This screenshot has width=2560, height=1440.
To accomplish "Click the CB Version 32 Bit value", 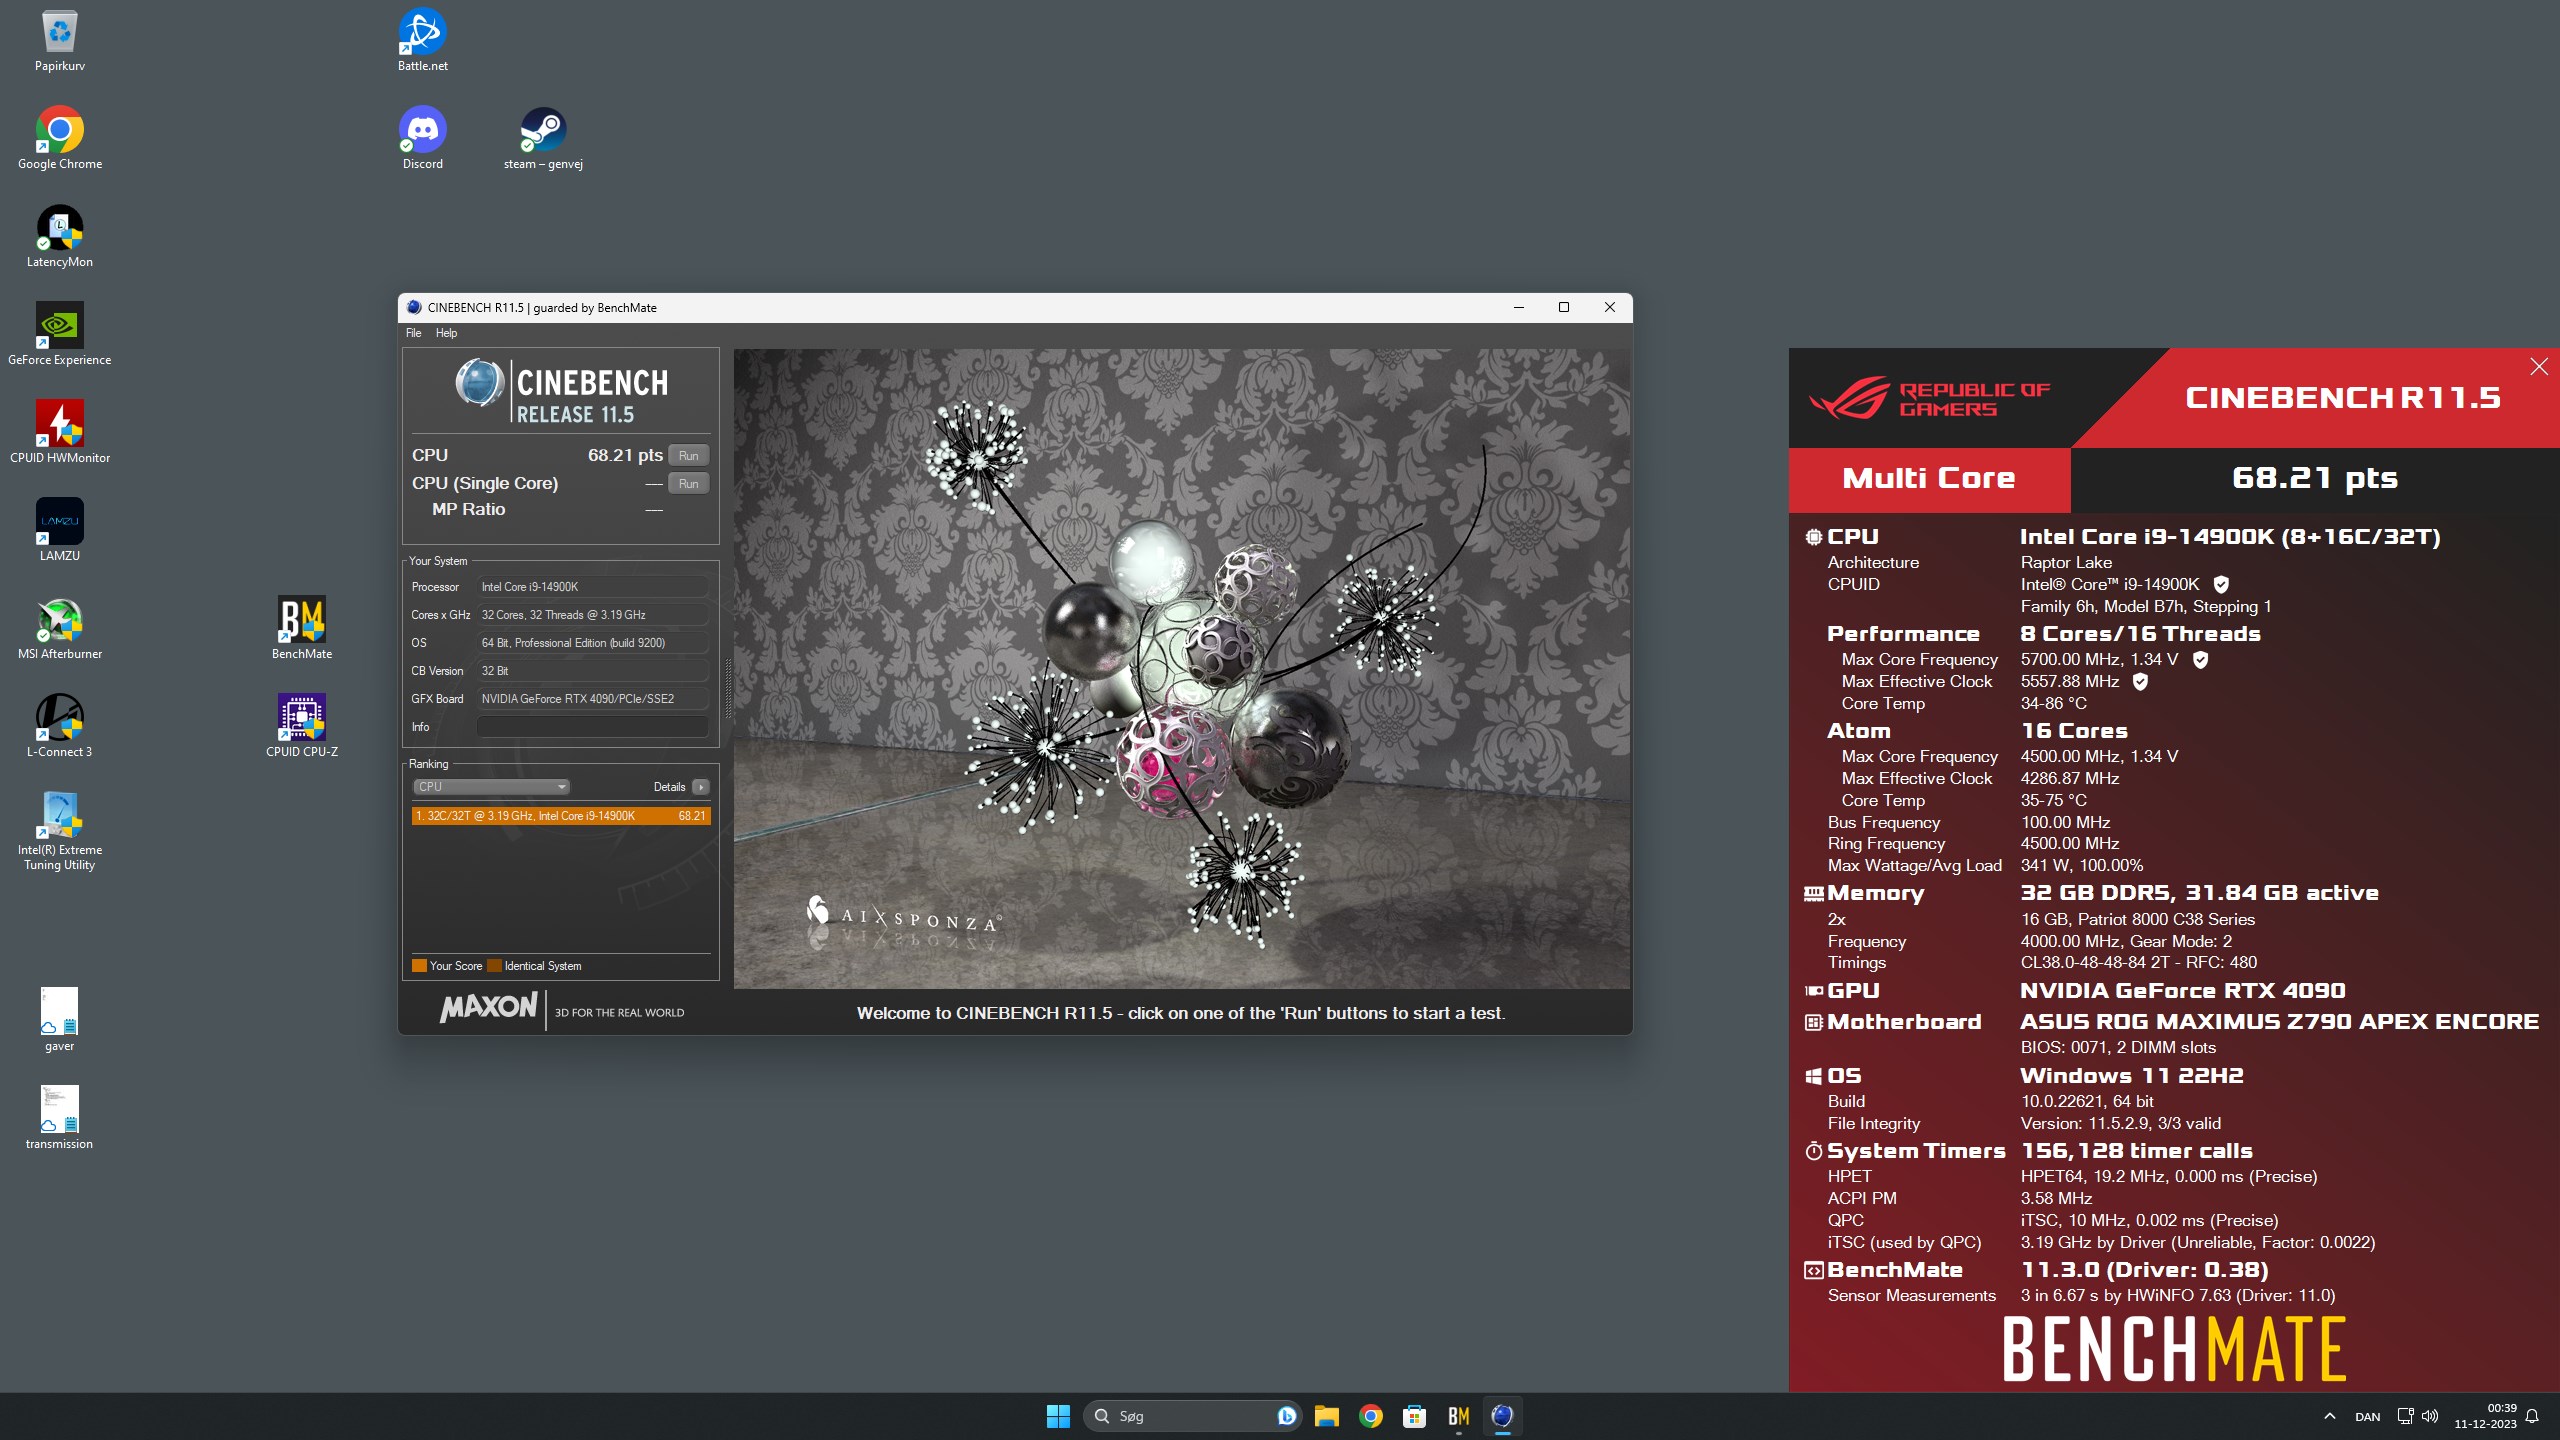I will coord(592,671).
